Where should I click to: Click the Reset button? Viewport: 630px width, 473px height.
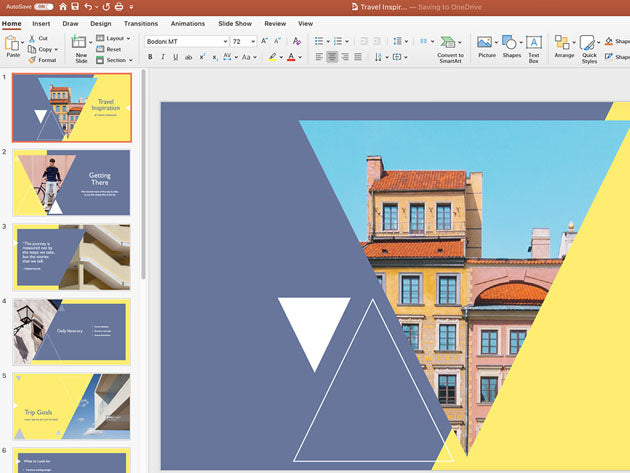tap(112, 49)
